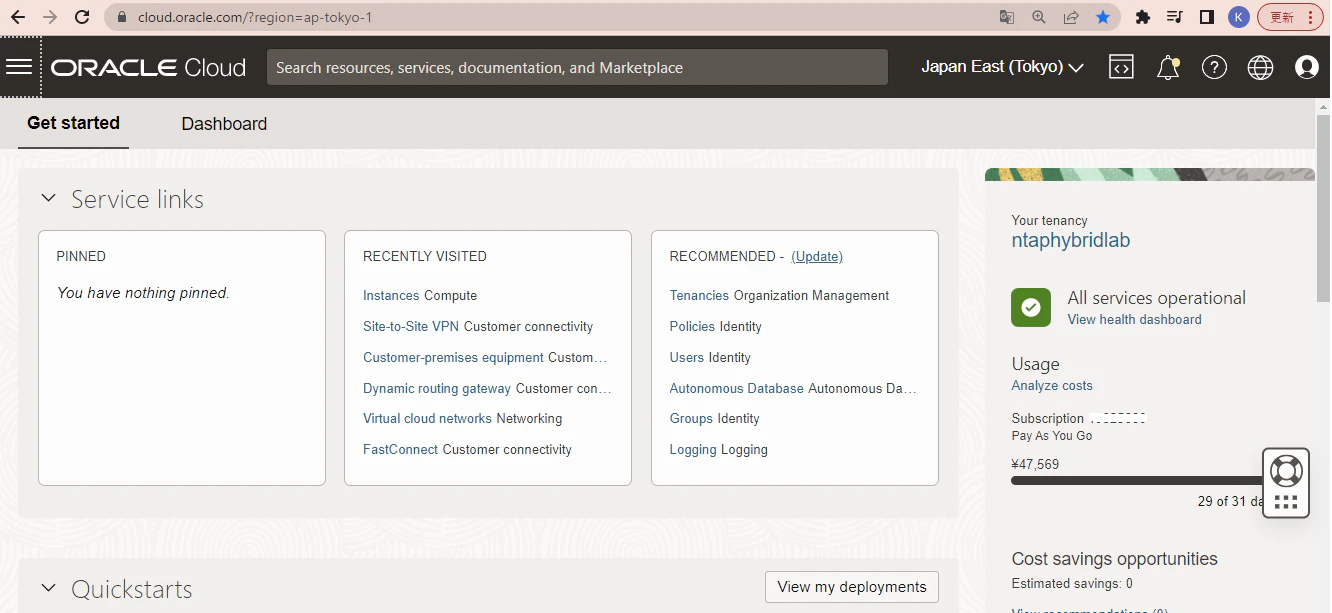Open the Instances Compute link
This screenshot has width=1332, height=613.
(420, 296)
